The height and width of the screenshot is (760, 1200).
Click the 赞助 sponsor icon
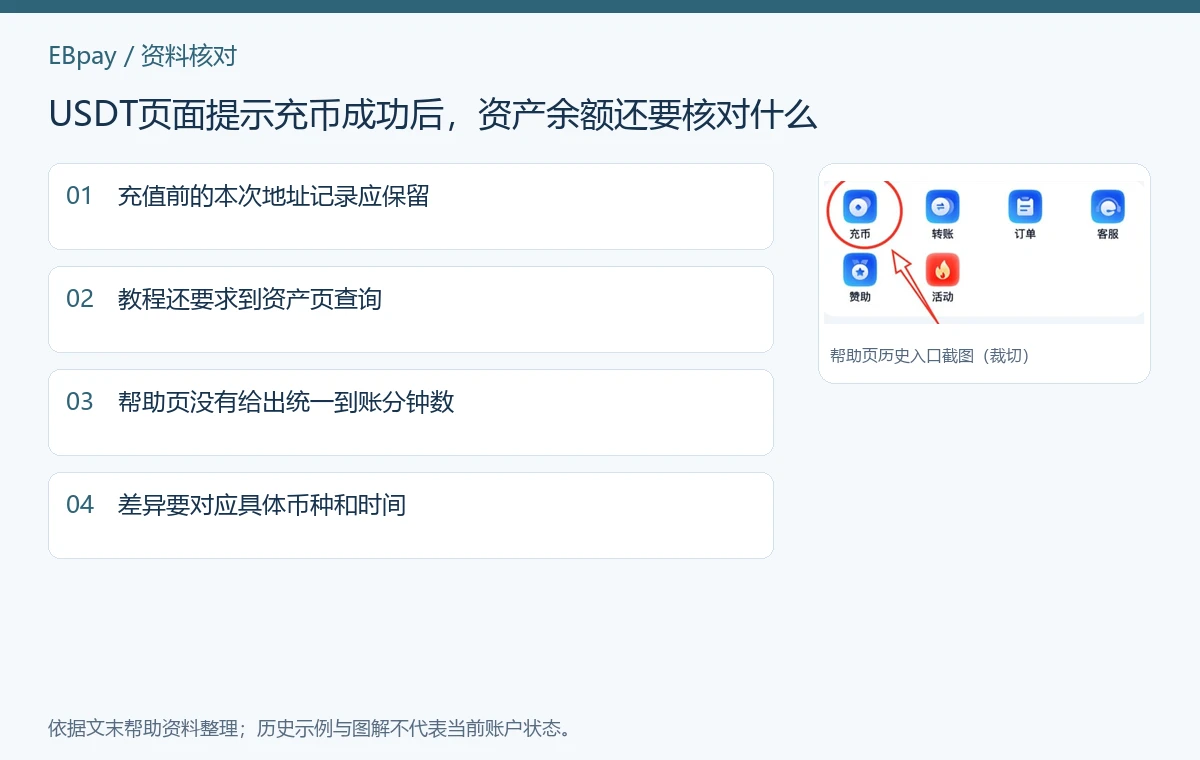pyautogui.click(x=860, y=269)
